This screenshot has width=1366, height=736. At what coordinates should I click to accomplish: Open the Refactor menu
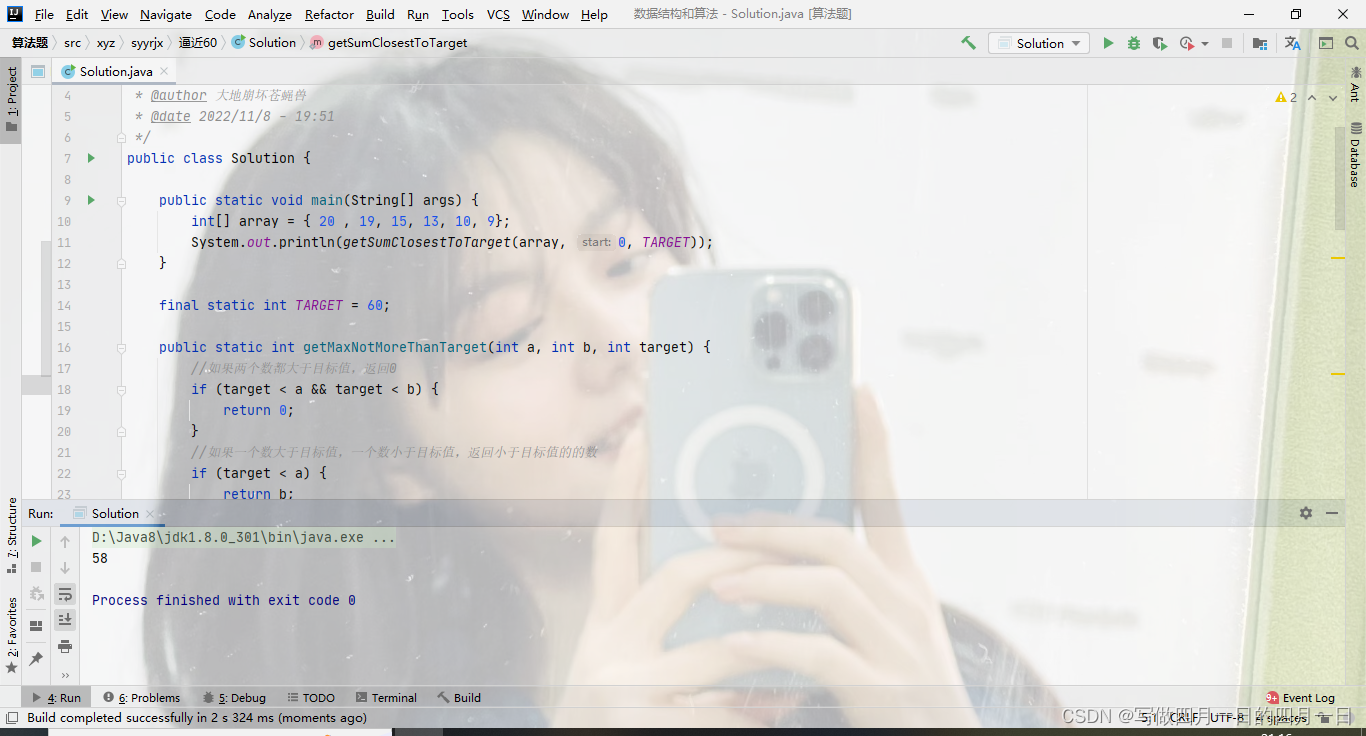(329, 14)
